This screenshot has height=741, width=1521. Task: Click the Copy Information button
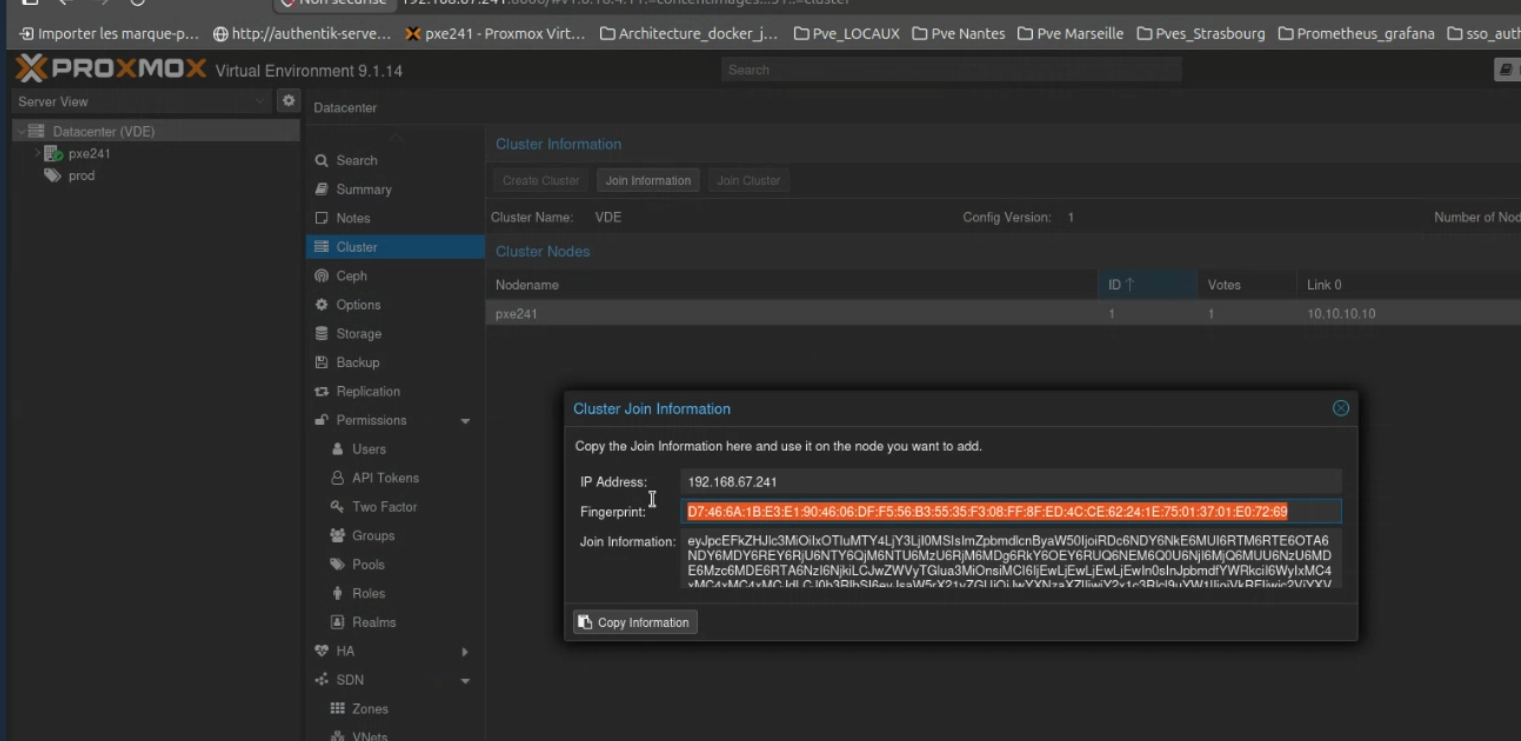(635, 622)
